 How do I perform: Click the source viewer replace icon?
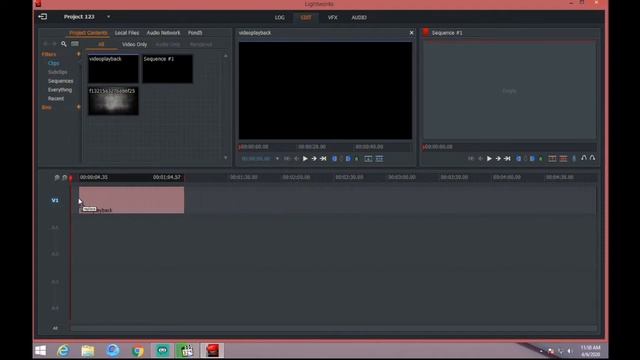(379, 158)
